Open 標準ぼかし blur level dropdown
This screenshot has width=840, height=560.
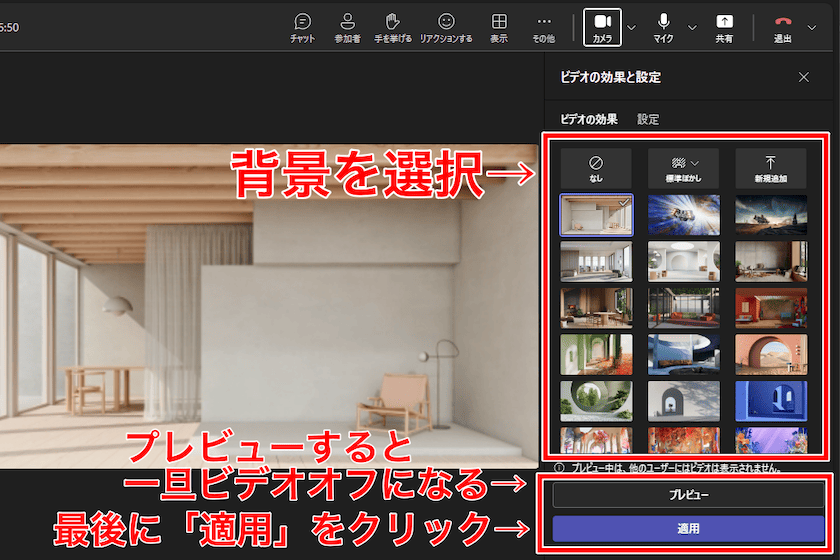click(683, 167)
